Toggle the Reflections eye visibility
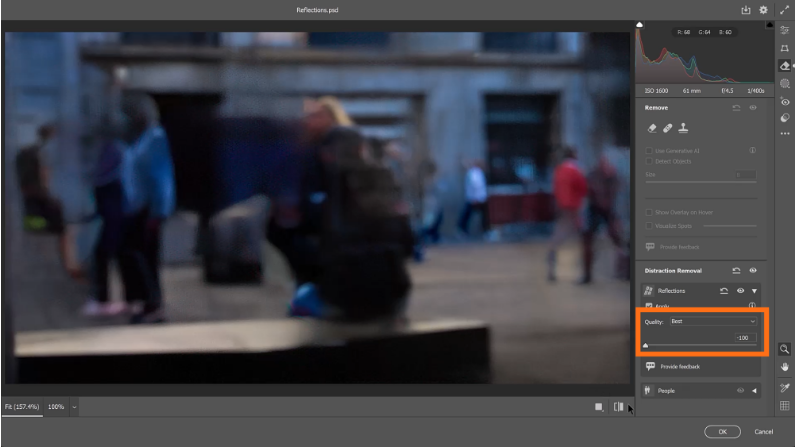Screen dimensions: 795x448 (742, 290)
